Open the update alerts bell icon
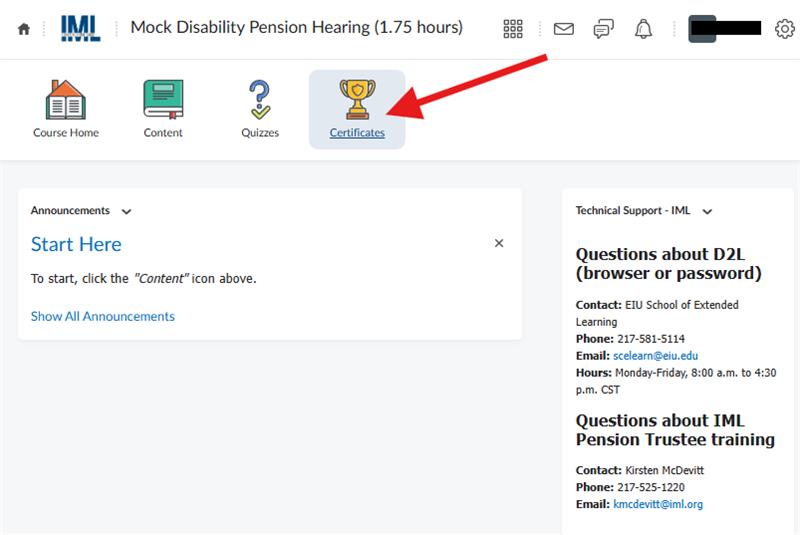 pyautogui.click(x=643, y=29)
